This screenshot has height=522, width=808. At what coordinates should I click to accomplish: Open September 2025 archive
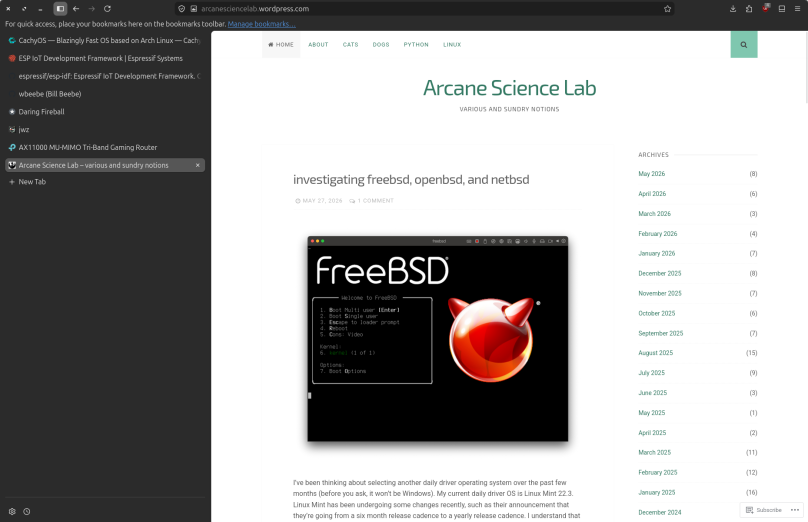click(661, 333)
